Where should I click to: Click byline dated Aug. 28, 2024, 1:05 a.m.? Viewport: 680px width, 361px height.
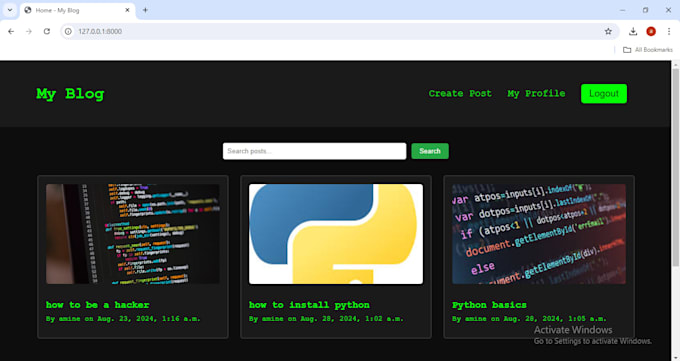coord(529,318)
